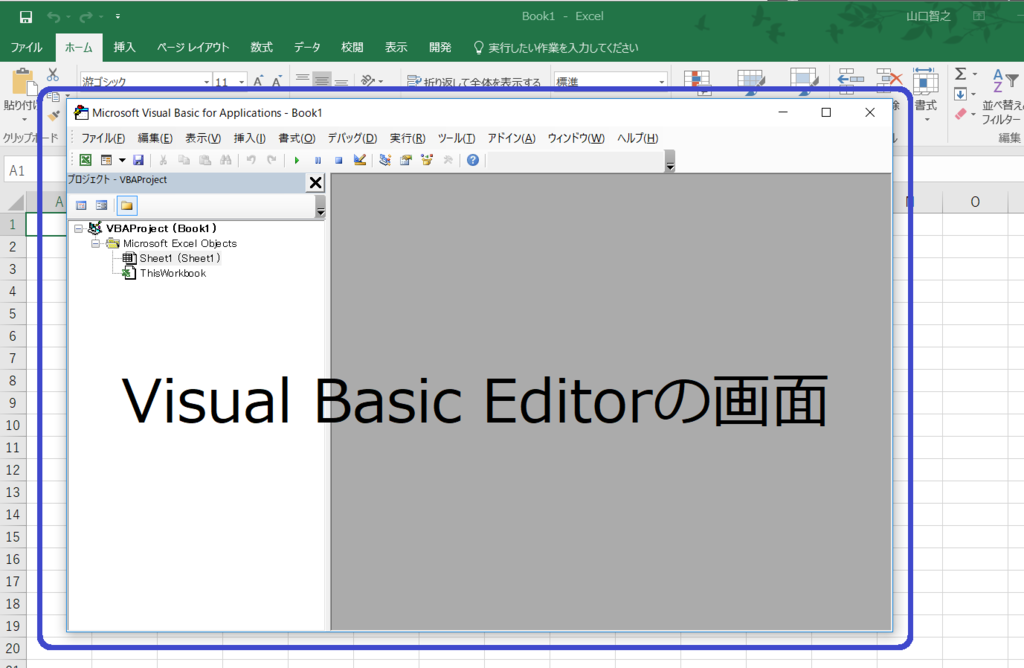Viewport: 1024px width, 668px height.
Task: Click the Undo arrow in VBE toolbar
Action: [x=251, y=160]
